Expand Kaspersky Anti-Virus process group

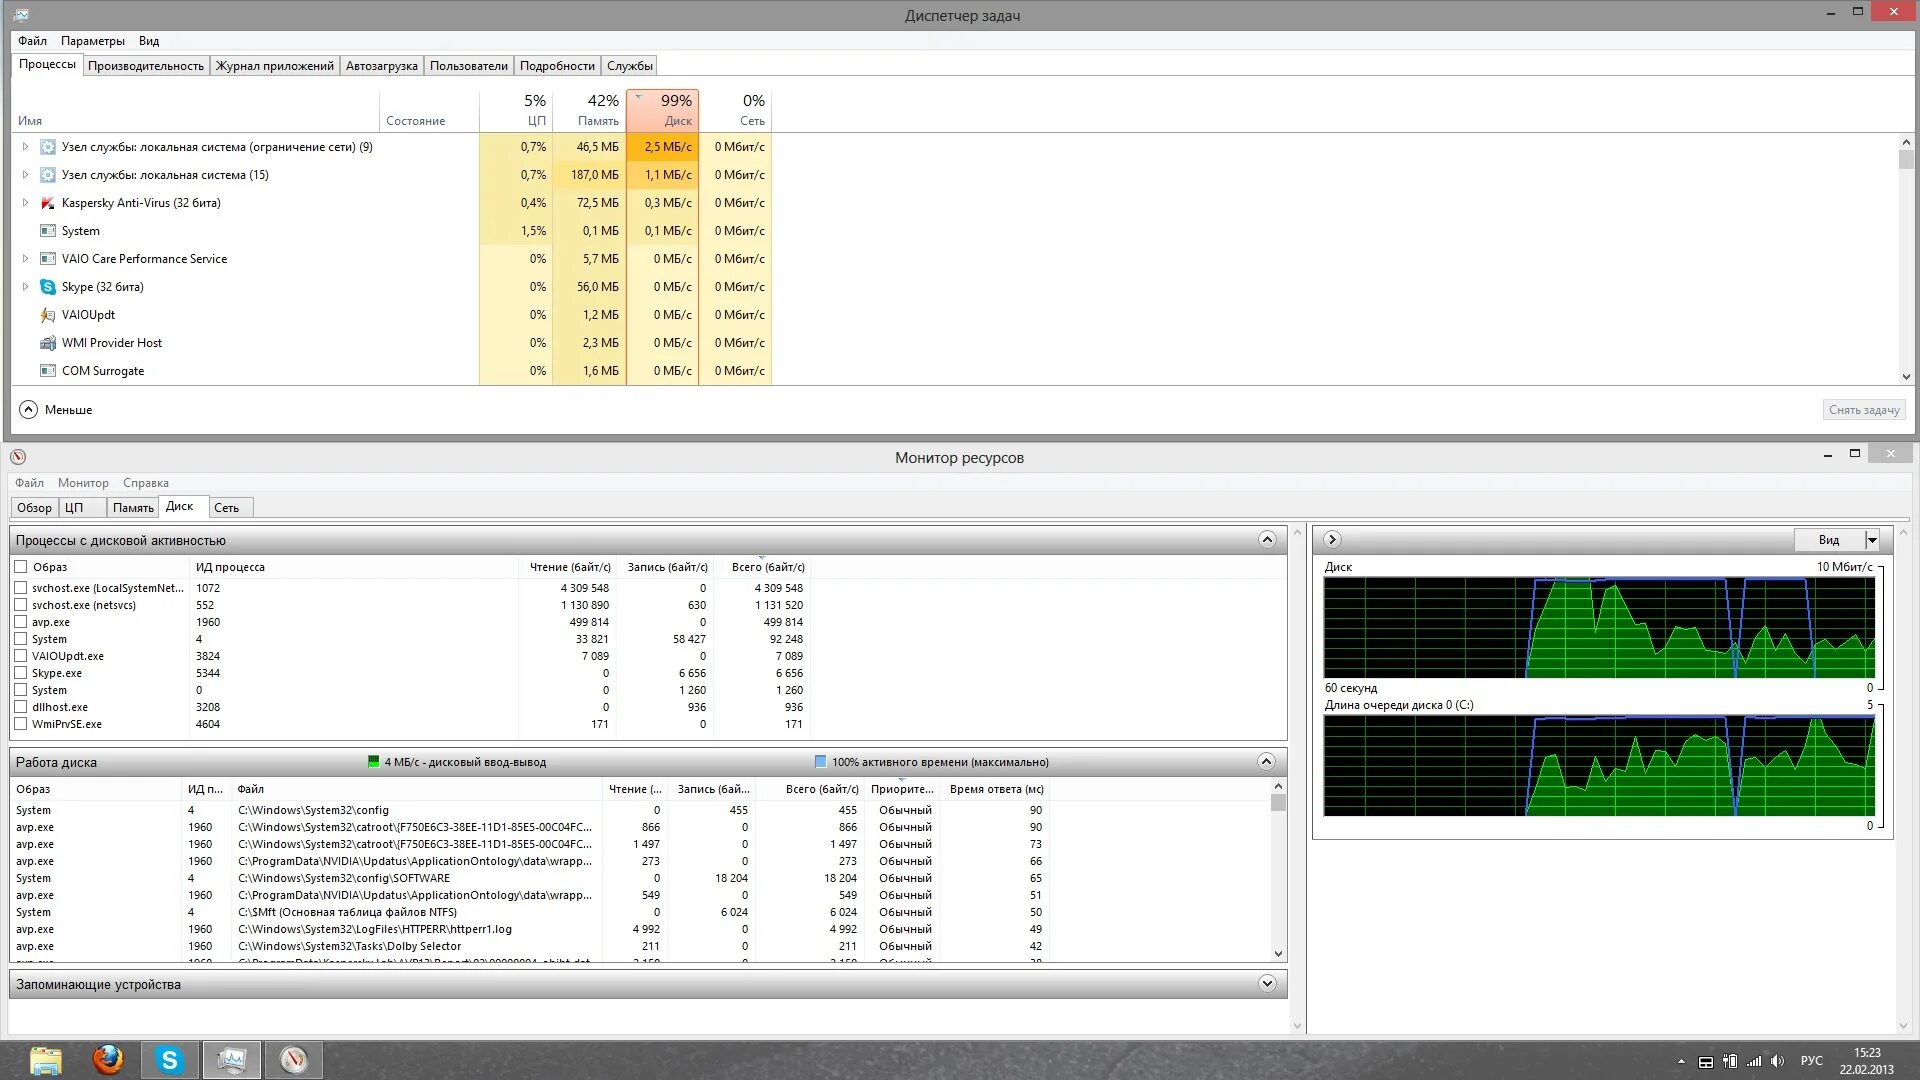click(25, 203)
